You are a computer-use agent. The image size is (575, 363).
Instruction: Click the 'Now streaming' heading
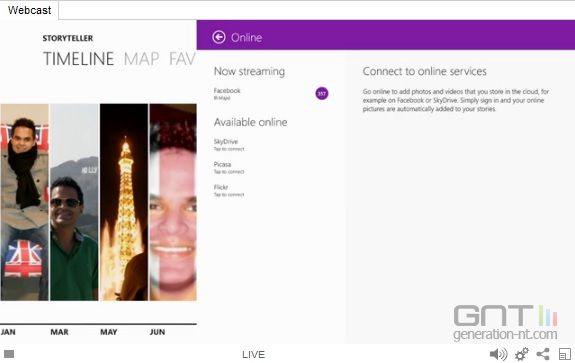click(249, 71)
